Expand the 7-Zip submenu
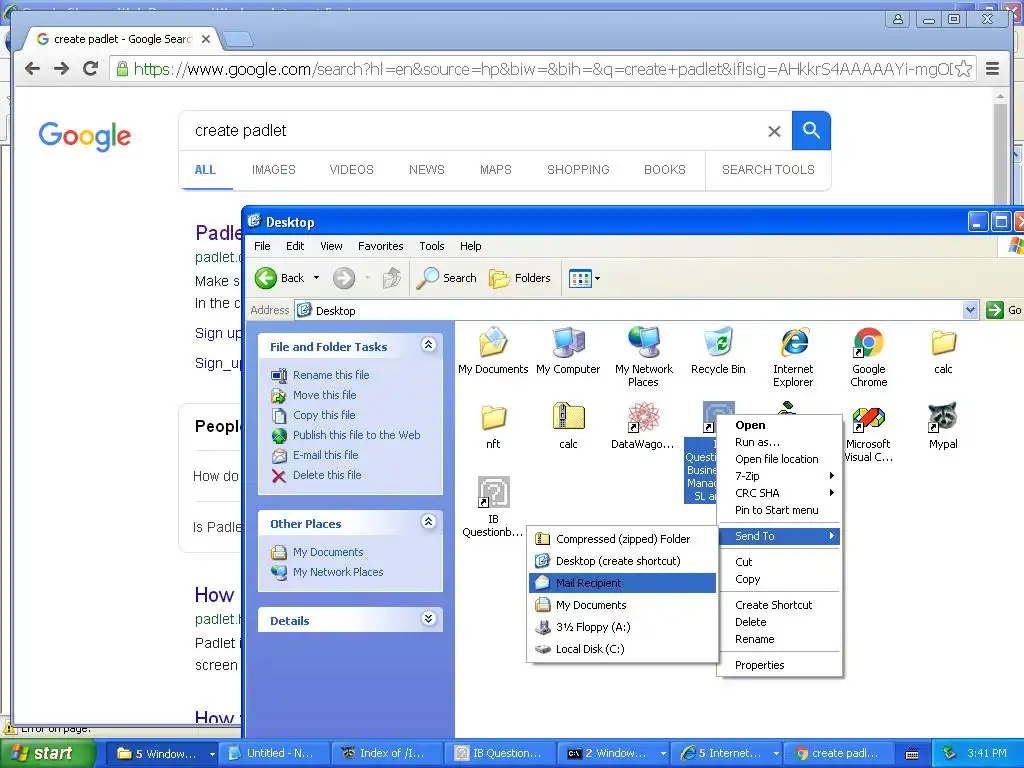The height and width of the screenshot is (768, 1024). [x=778, y=476]
